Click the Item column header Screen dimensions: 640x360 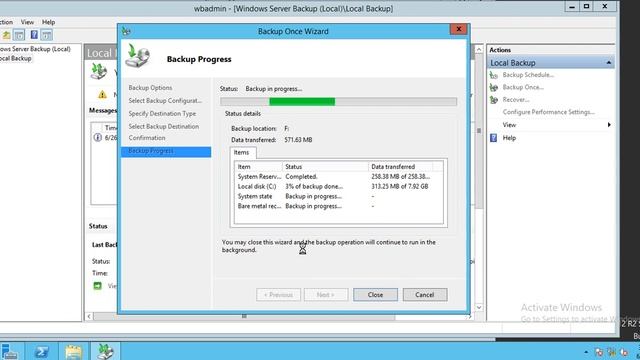tap(258, 167)
